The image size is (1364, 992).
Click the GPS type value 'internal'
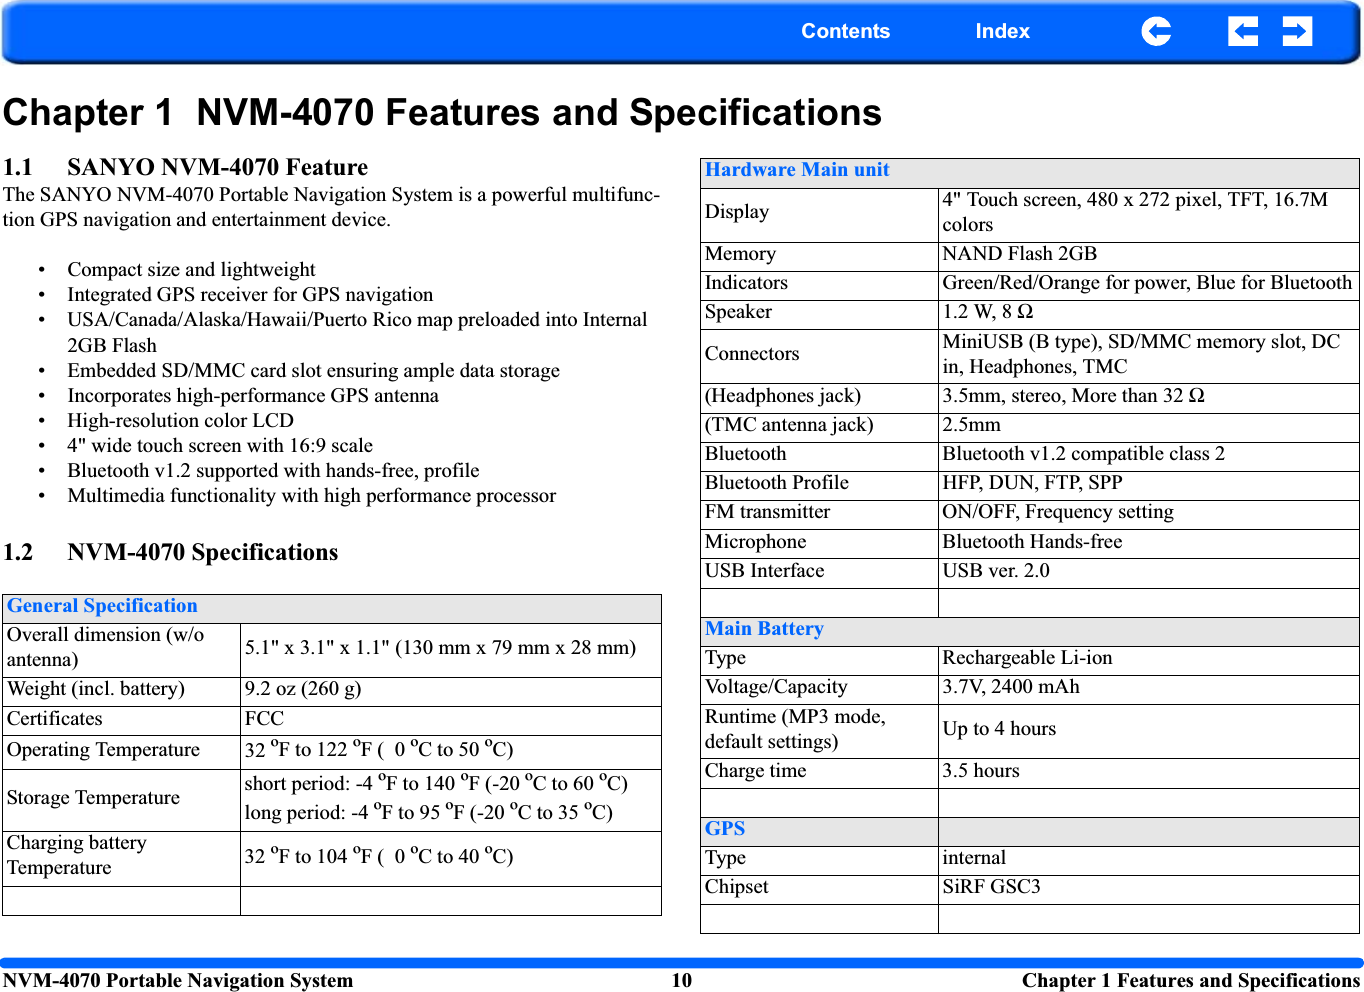coord(974,858)
